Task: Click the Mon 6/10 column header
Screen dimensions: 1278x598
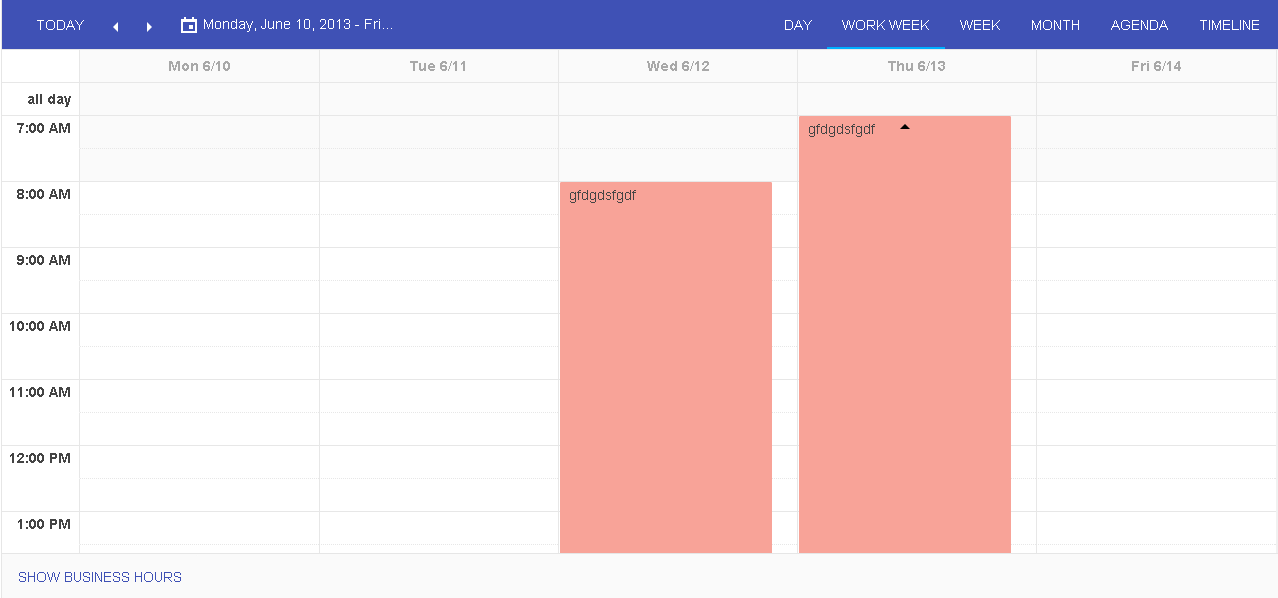Action: (199, 66)
